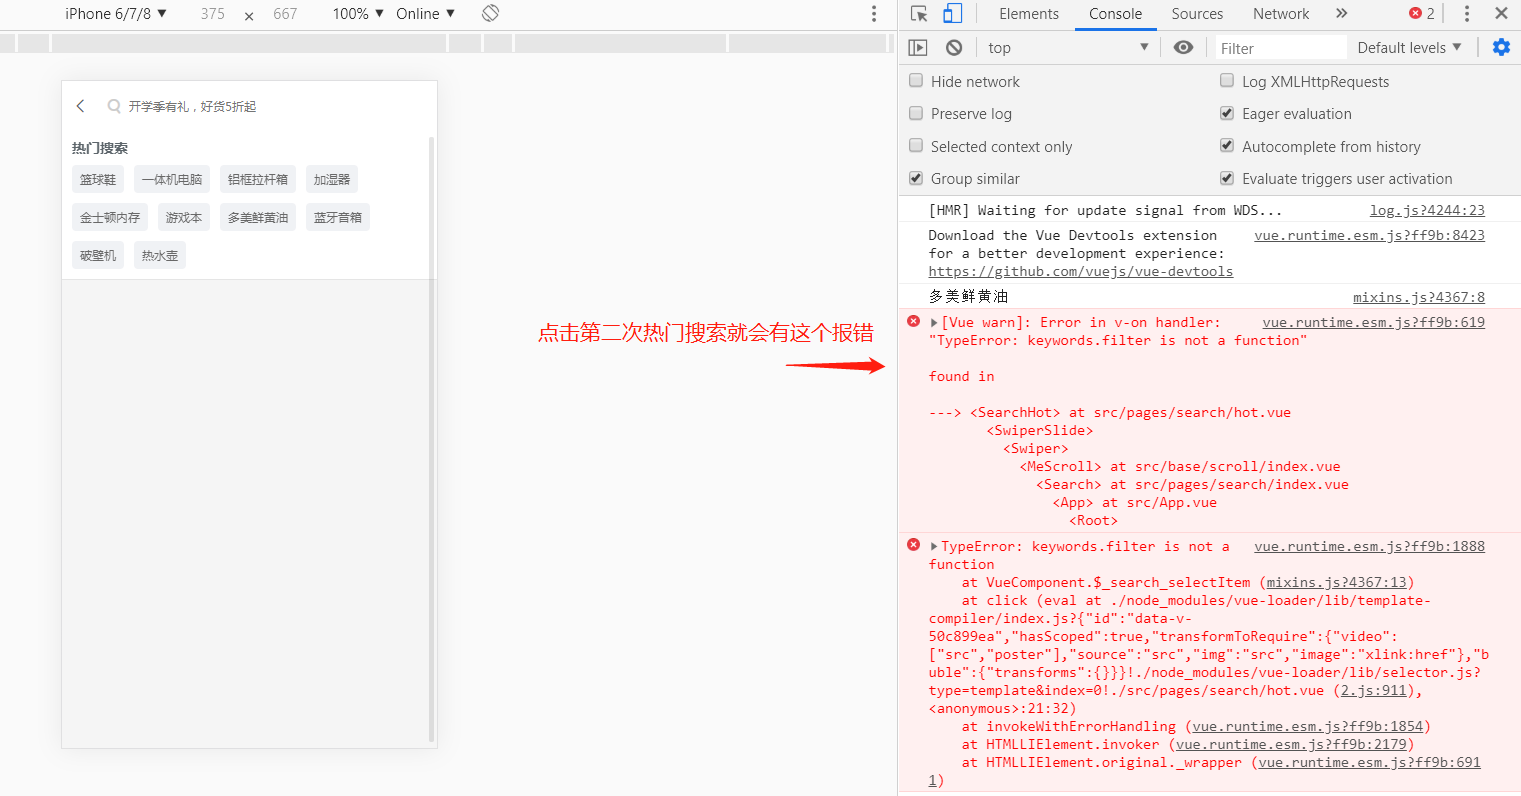The image size is (1521, 796).
Task: Tap the 游戏本 hot search tag
Action: [184, 217]
